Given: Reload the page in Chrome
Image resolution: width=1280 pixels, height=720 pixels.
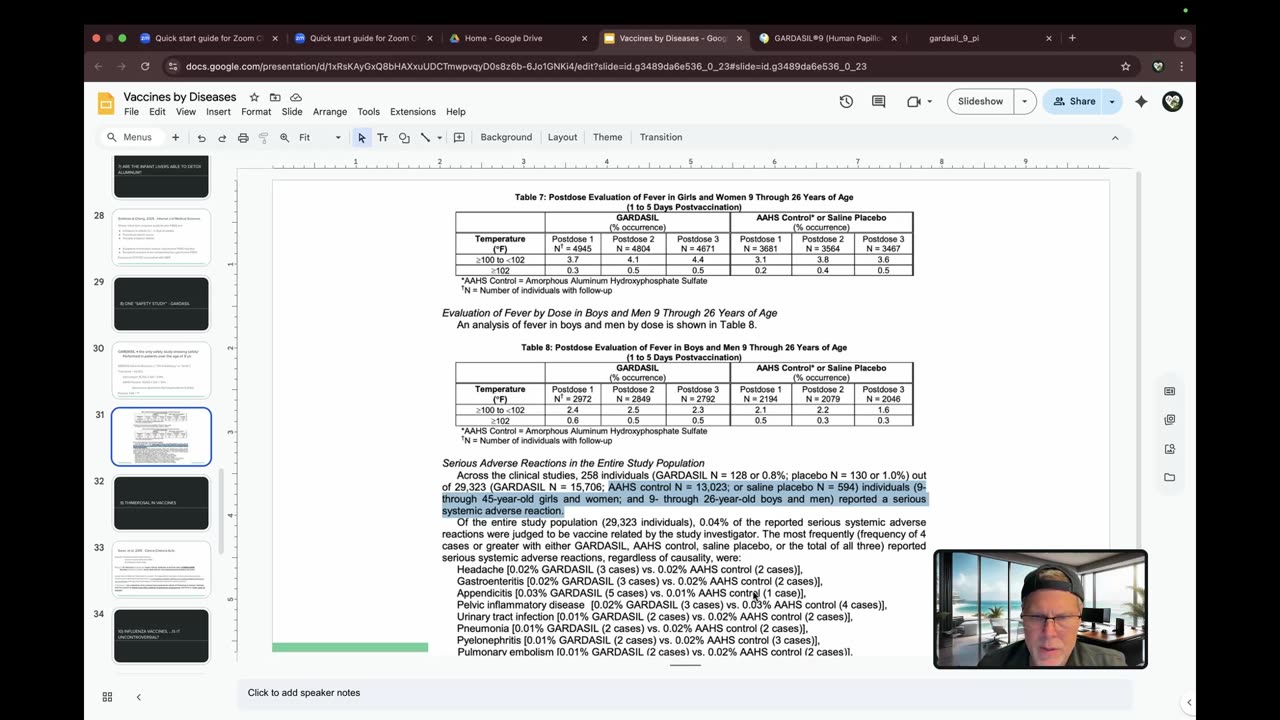Looking at the screenshot, I should [145, 66].
